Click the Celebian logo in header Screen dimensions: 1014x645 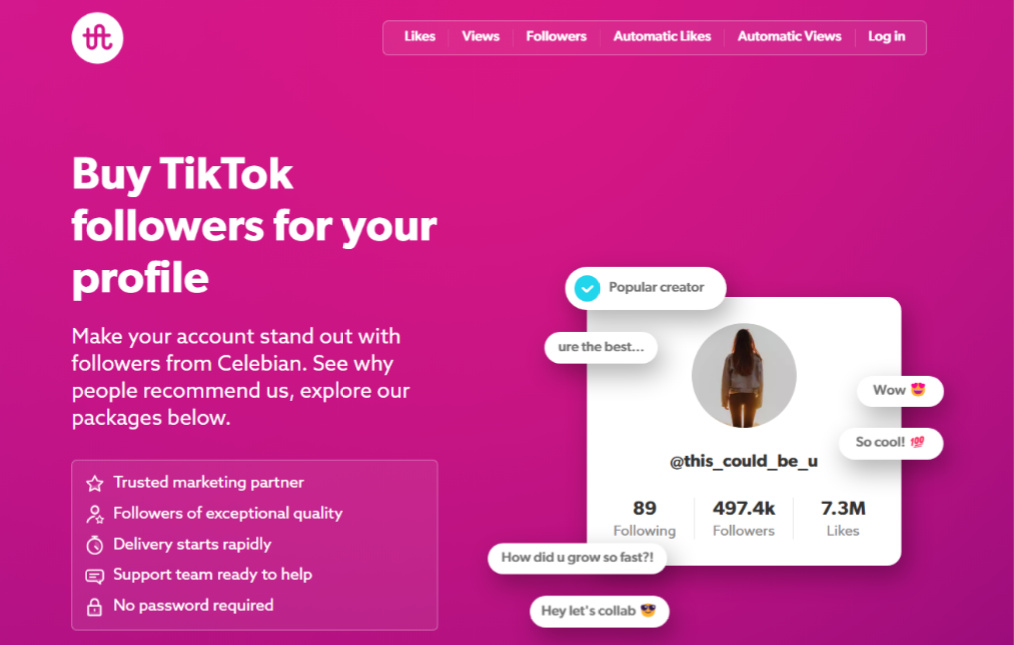click(x=97, y=38)
